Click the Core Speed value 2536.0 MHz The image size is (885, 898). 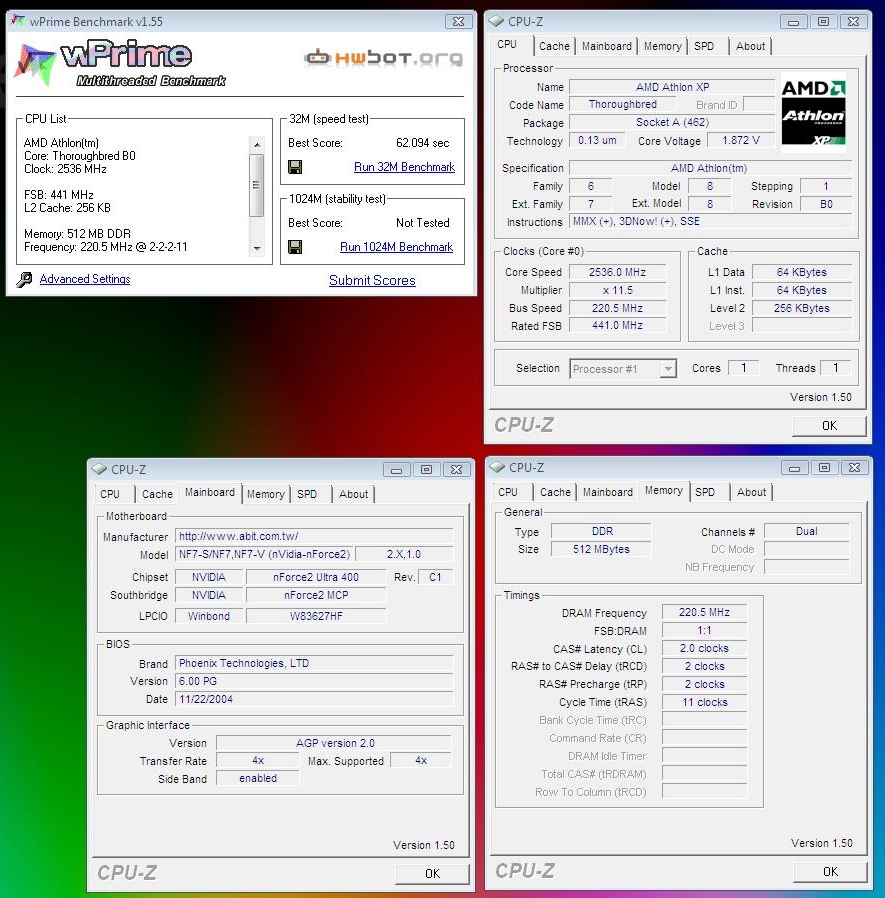617,272
